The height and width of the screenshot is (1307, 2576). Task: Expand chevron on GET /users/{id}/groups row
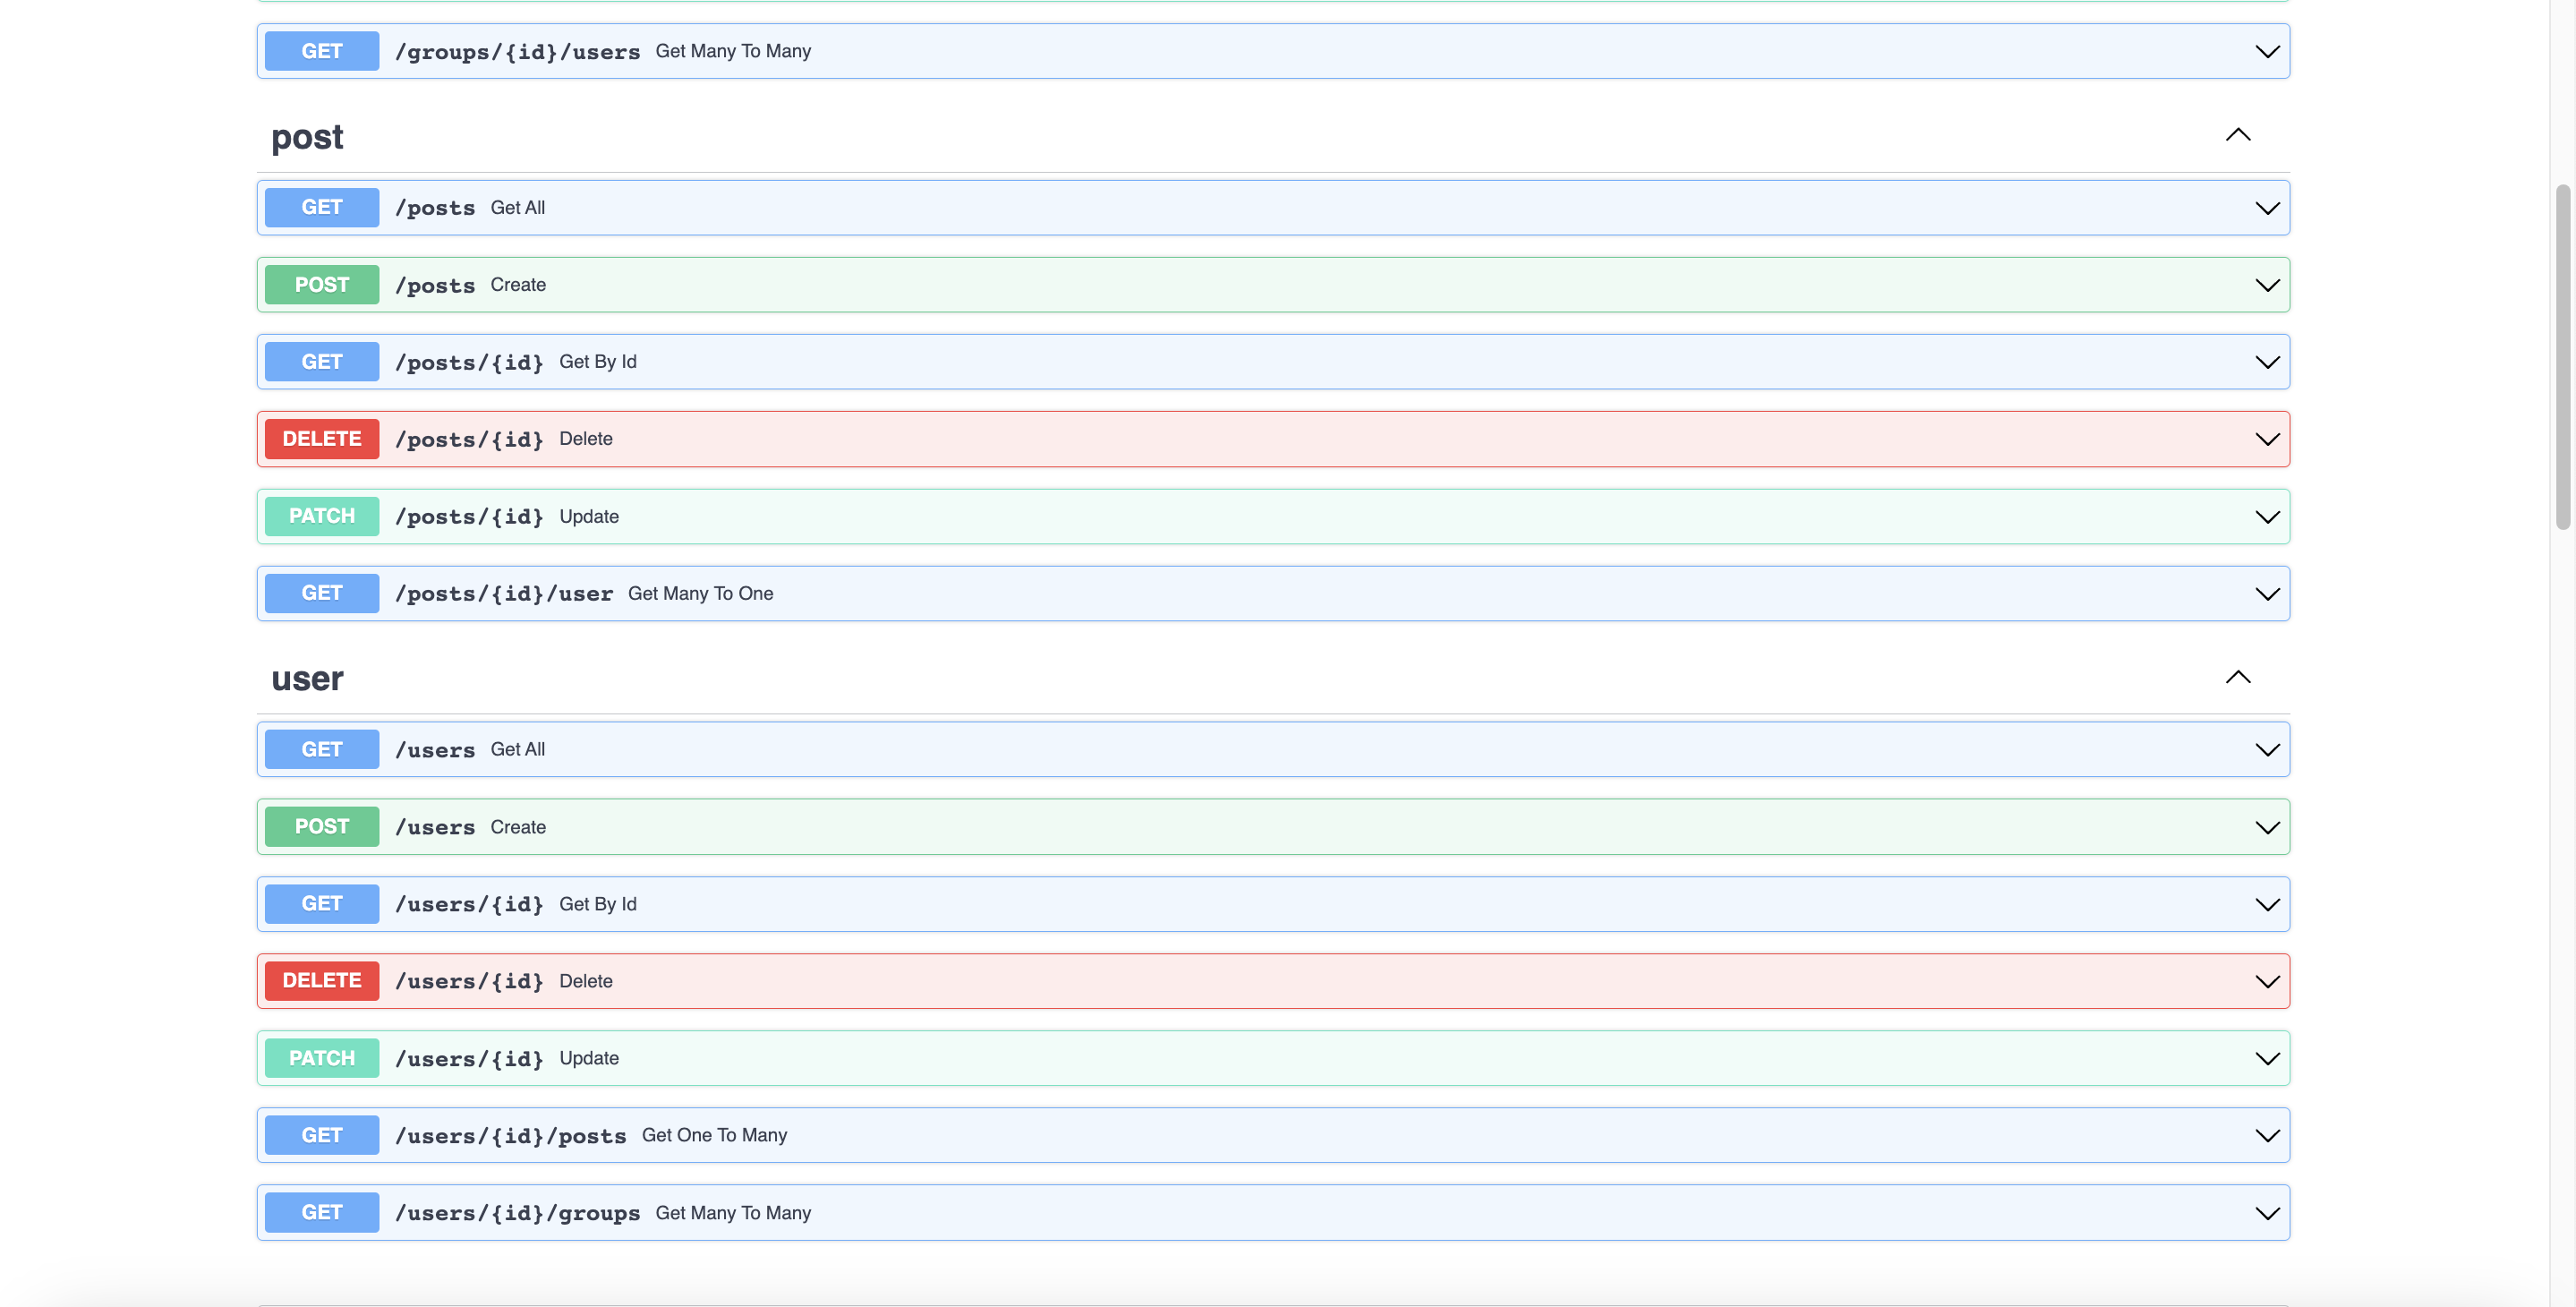point(2266,1214)
